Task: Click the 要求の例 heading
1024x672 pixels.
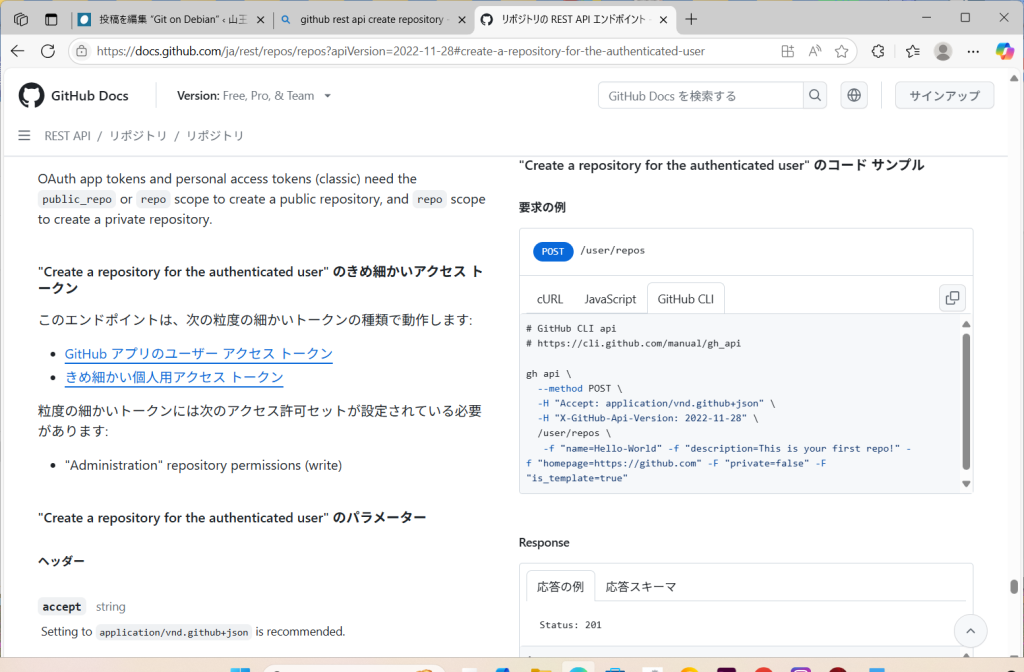Action: coord(542,207)
